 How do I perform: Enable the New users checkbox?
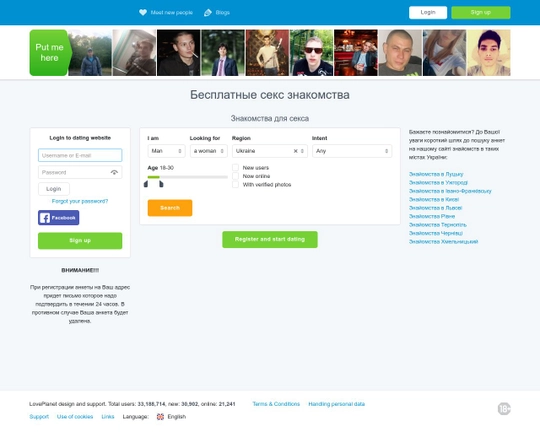pyautogui.click(x=235, y=167)
